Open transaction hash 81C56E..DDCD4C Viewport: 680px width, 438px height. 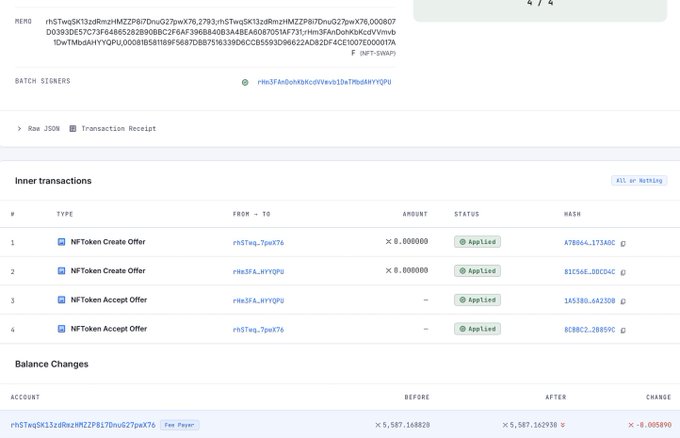pos(589,272)
